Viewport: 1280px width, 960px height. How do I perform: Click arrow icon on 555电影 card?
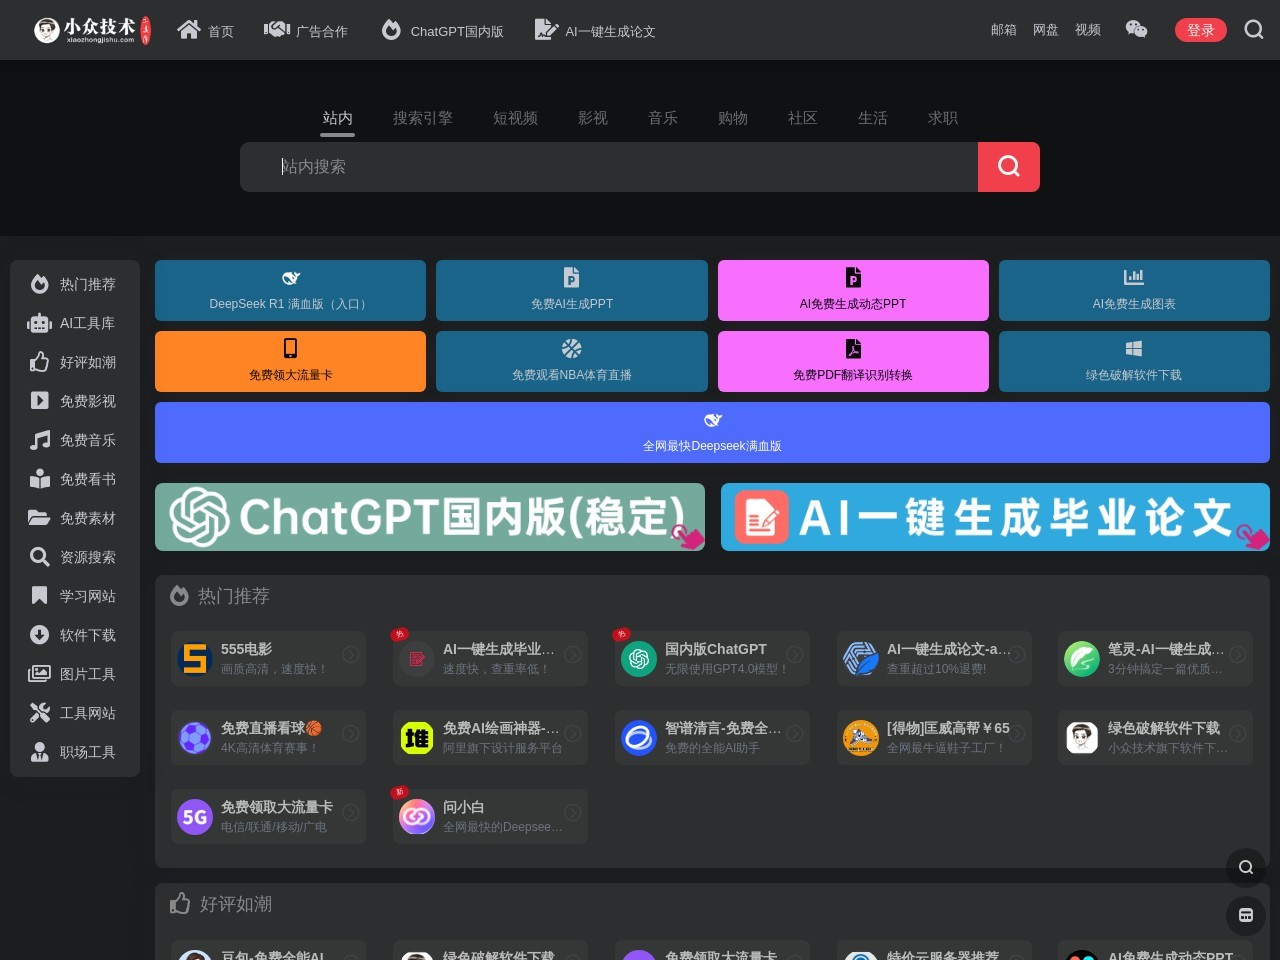point(351,655)
